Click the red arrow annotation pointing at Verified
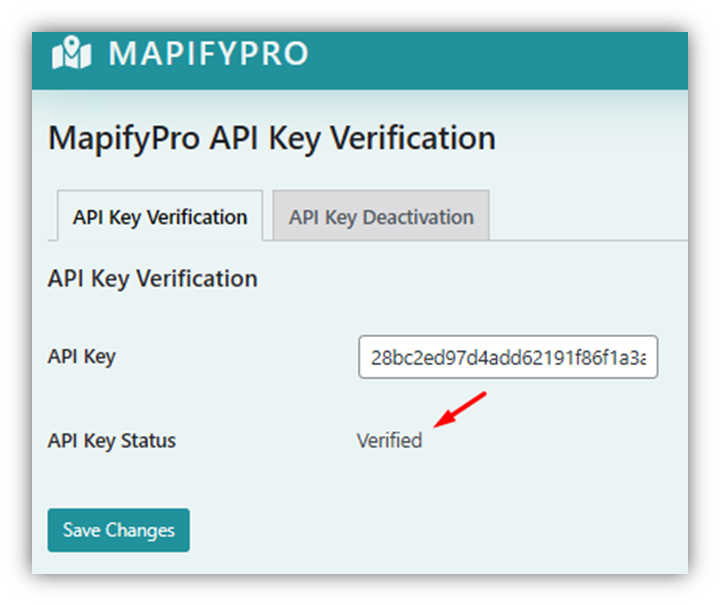The height and width of the screenshot is (606, 720). point(460,409)
